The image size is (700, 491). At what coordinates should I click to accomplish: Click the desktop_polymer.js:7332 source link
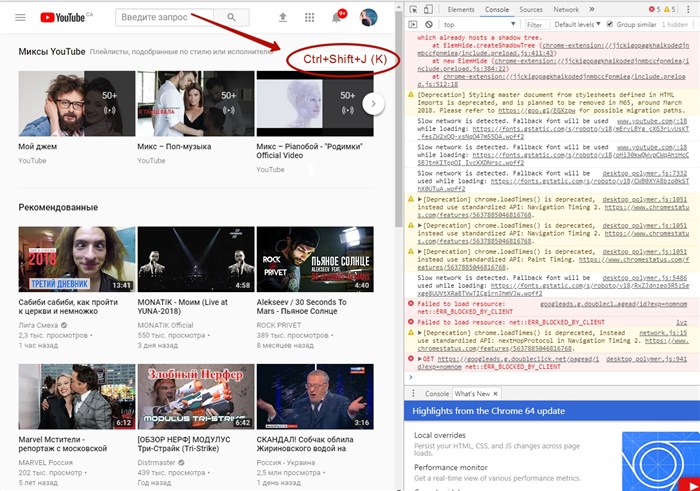click(x=645, y=173)
